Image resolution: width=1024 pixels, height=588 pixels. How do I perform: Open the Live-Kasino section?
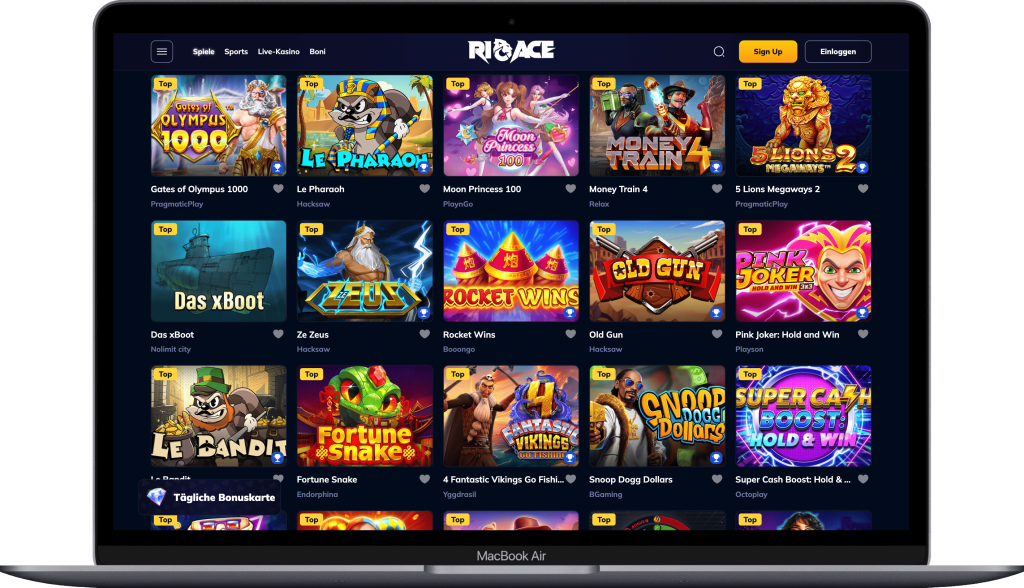[x=278, y=52]
